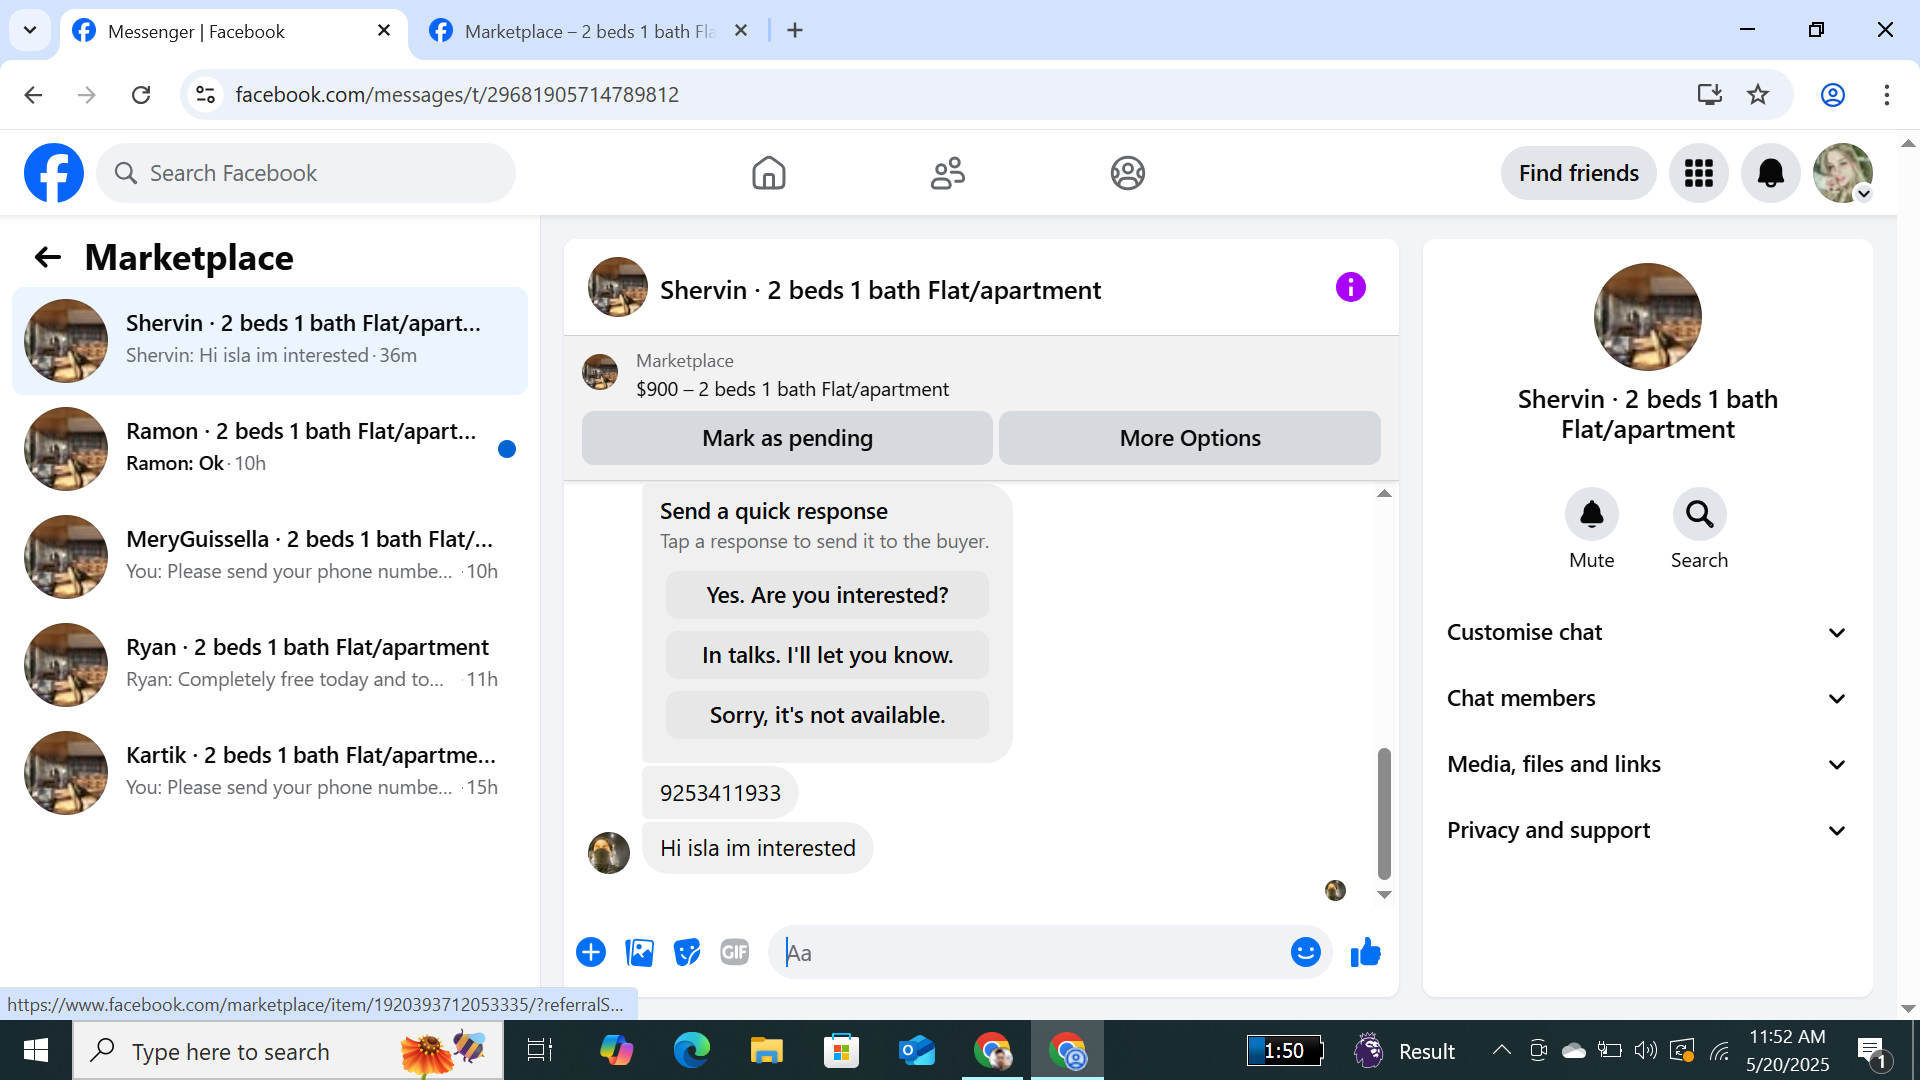
Task: Expand the Chat members section
Action: (x=1647, y=699)
